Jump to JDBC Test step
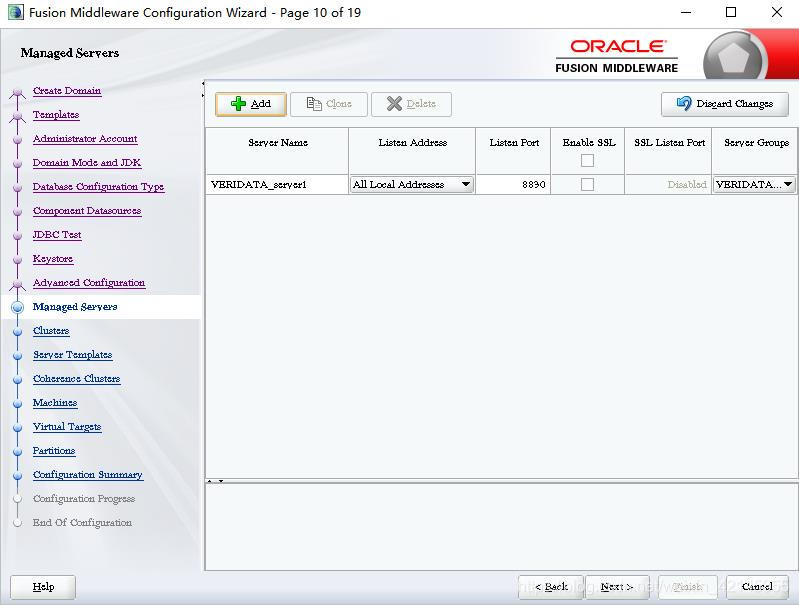Viewport: 799px width, 605px height. click(57, 234)
